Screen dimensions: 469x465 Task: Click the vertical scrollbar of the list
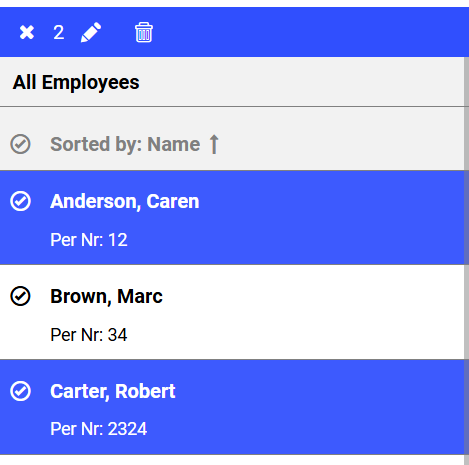coord(466,261)
